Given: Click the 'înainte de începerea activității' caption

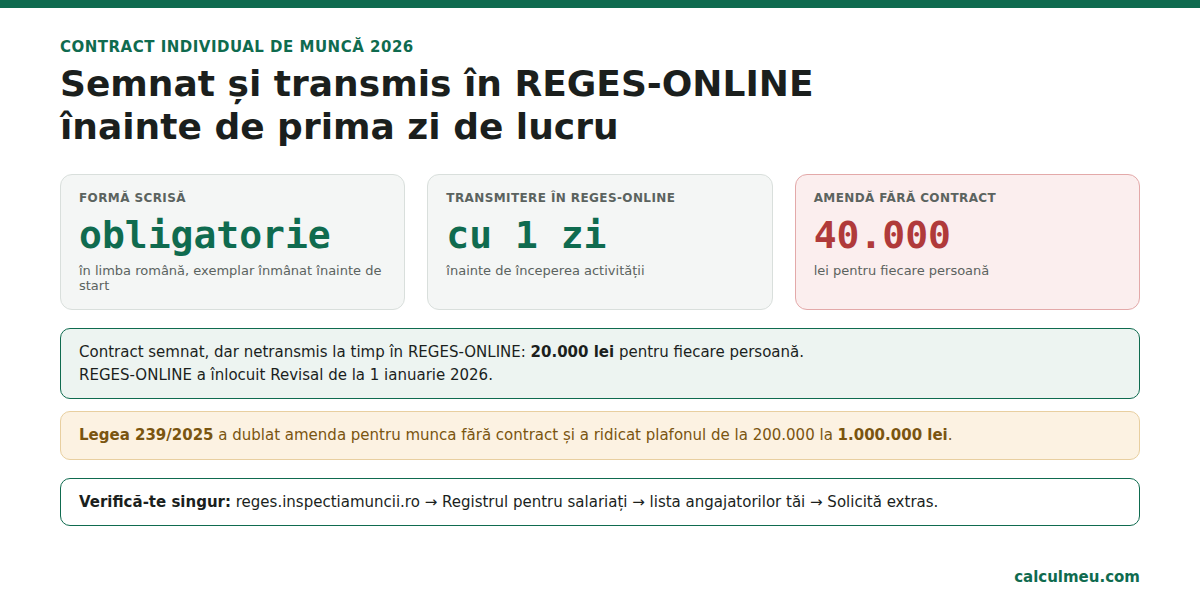Looking at the screenshot, I should (545, 271).
